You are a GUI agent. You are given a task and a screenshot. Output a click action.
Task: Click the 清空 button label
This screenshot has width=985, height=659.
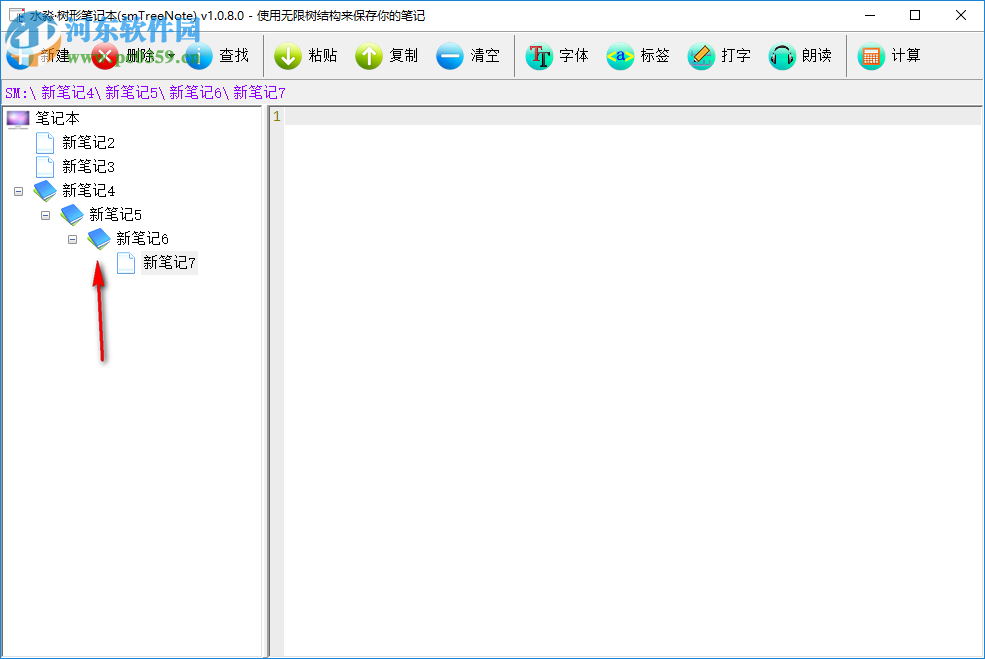click(485, 56)
